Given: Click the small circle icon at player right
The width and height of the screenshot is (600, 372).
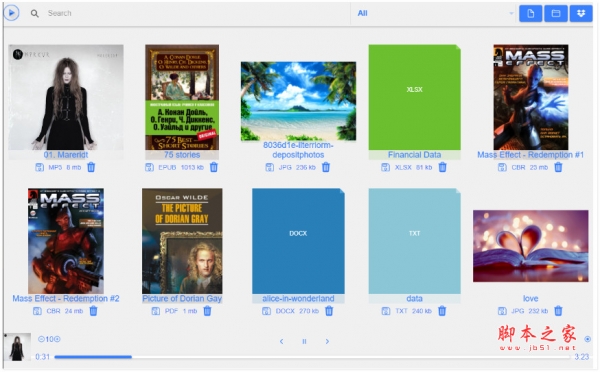Looking at the screenshot, I should pyautogui.click(x=587, y=339).
